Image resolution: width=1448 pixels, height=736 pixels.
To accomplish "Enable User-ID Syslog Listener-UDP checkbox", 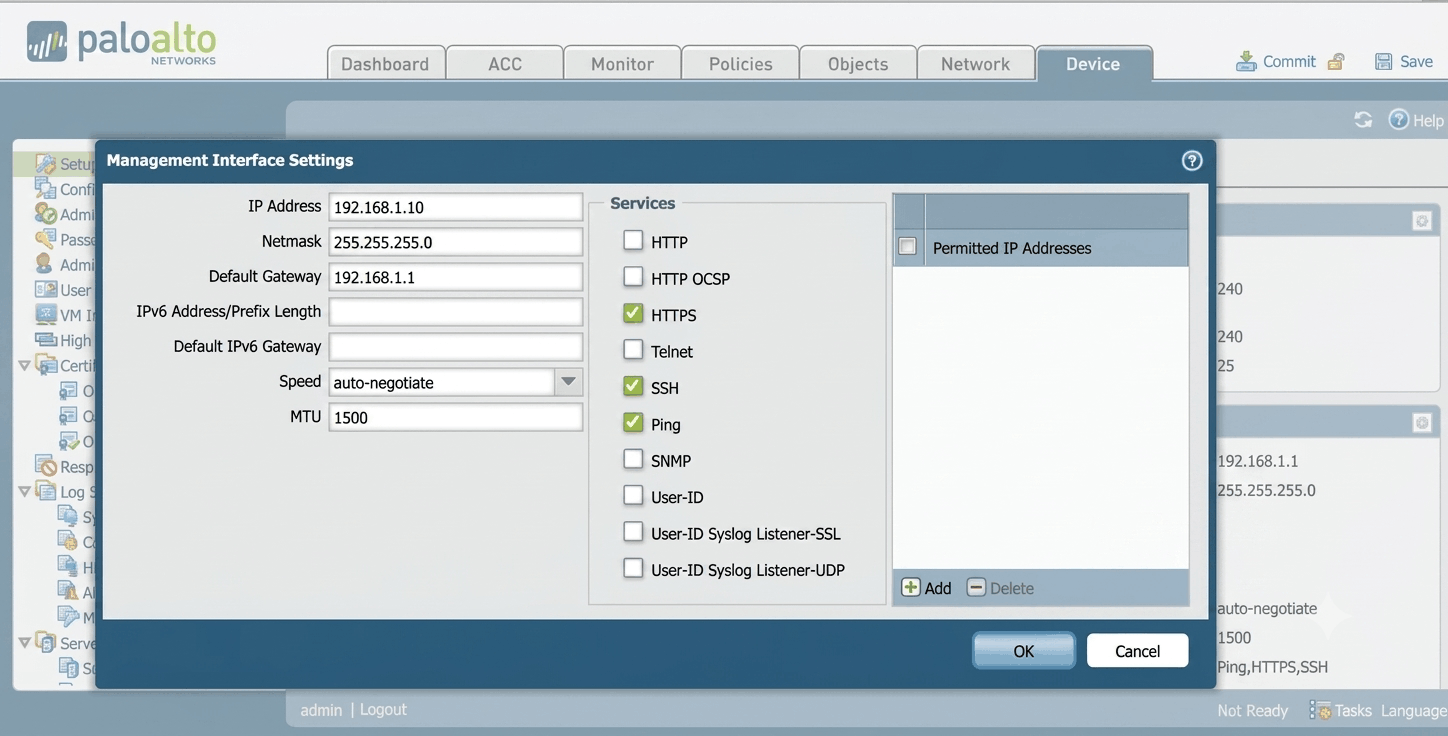I will click(x=633, y=569).
